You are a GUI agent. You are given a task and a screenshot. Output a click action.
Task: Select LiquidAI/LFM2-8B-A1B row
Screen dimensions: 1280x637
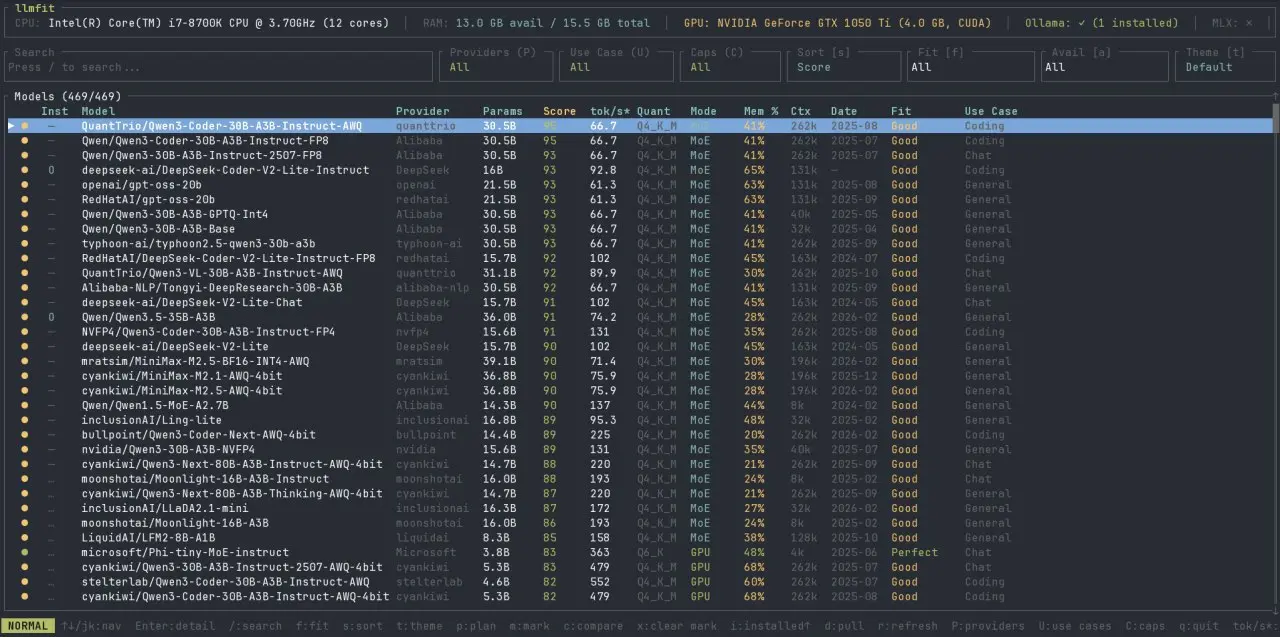[x=639, y=537]
